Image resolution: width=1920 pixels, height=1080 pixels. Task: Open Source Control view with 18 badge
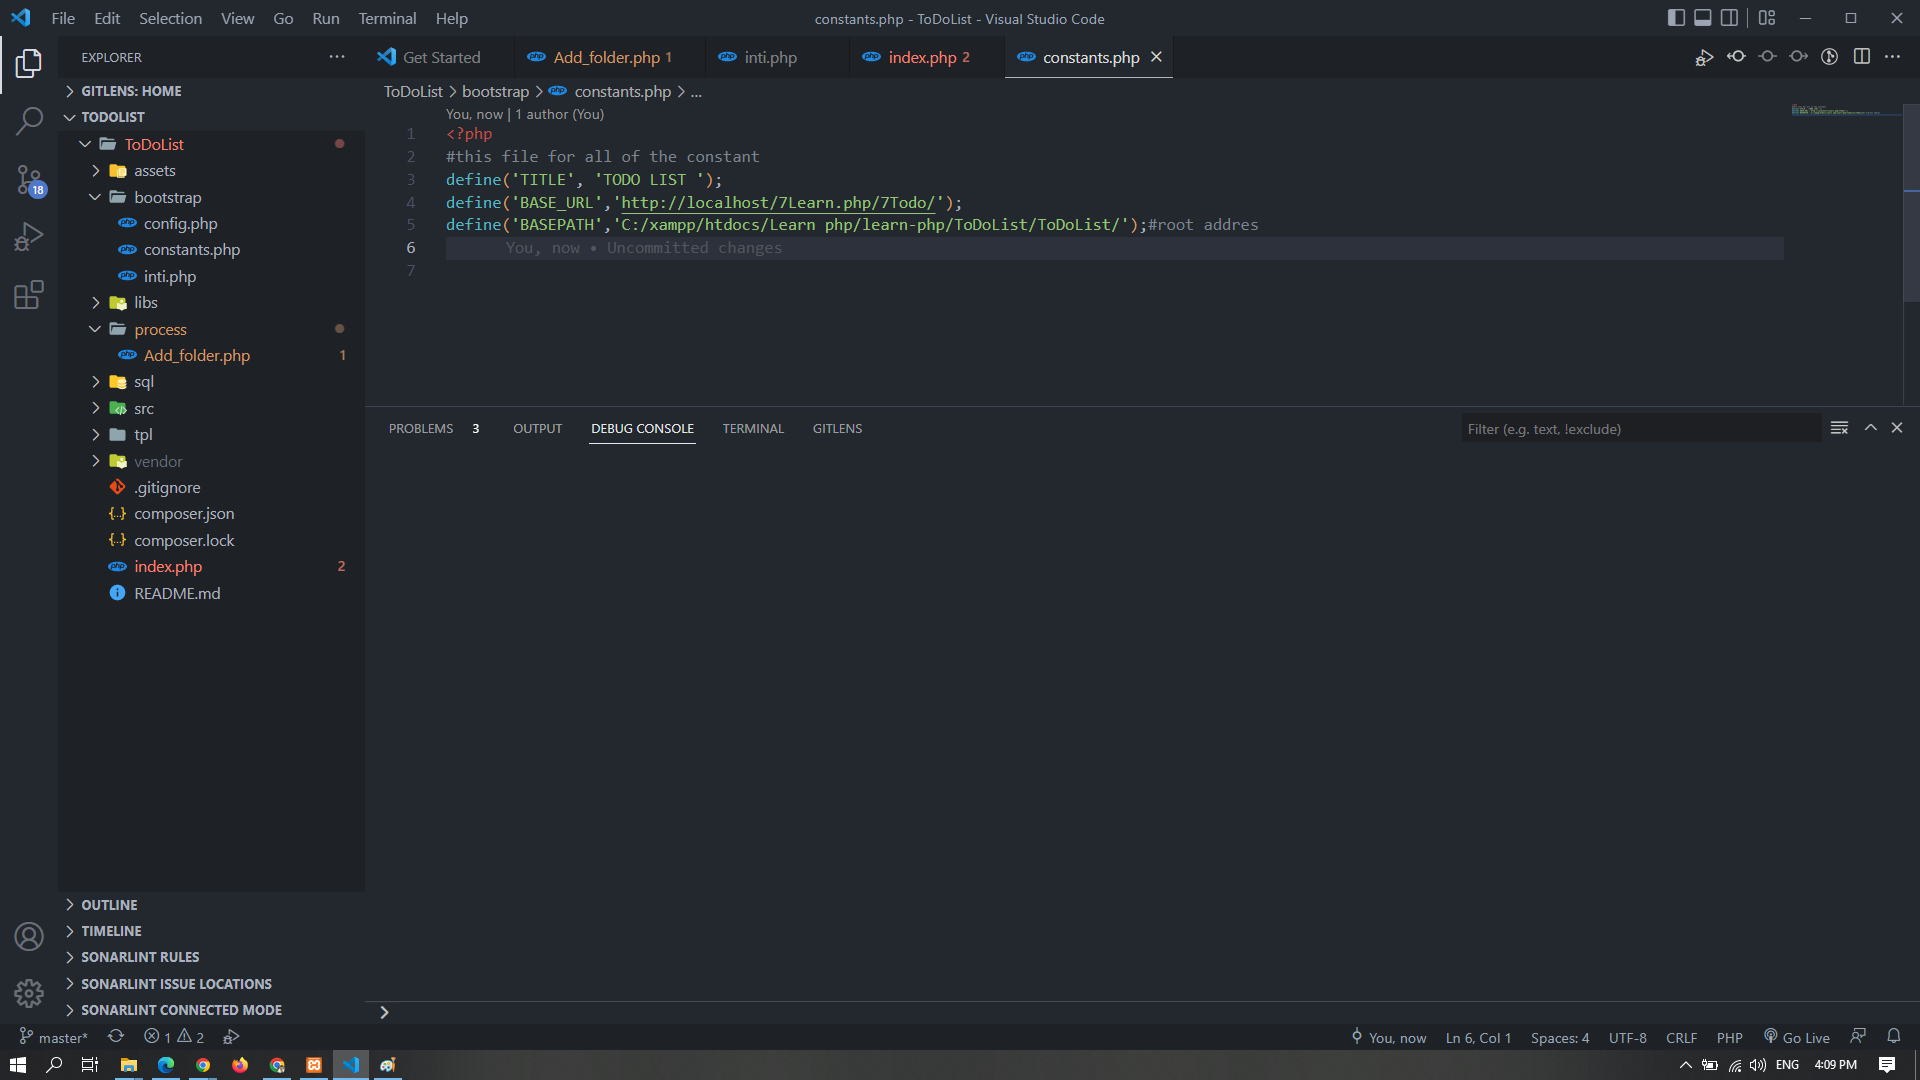(x=29, y=180)
